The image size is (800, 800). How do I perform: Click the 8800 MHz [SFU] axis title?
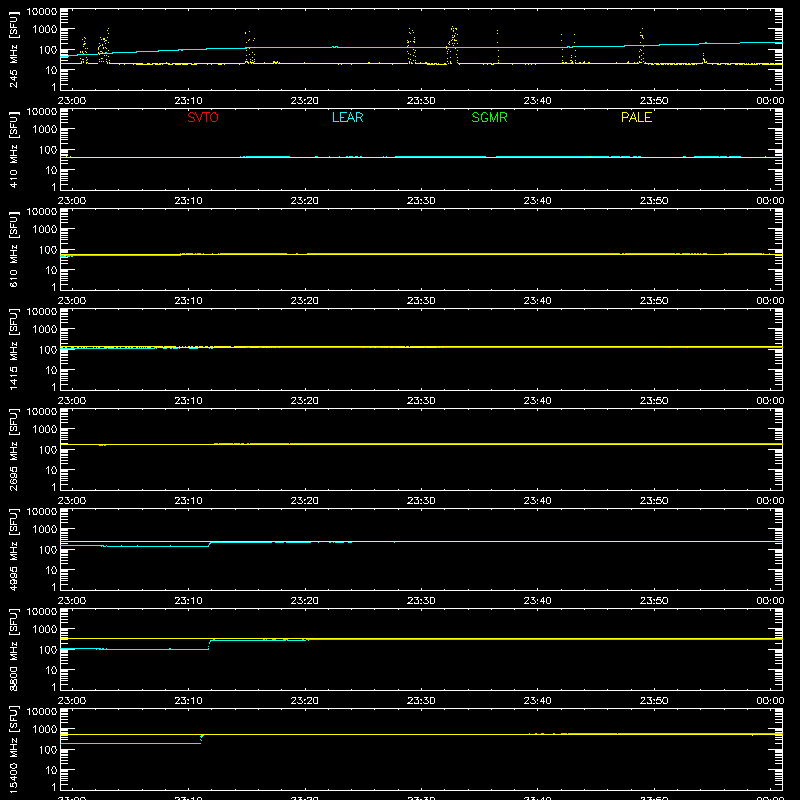click(13, 649)
